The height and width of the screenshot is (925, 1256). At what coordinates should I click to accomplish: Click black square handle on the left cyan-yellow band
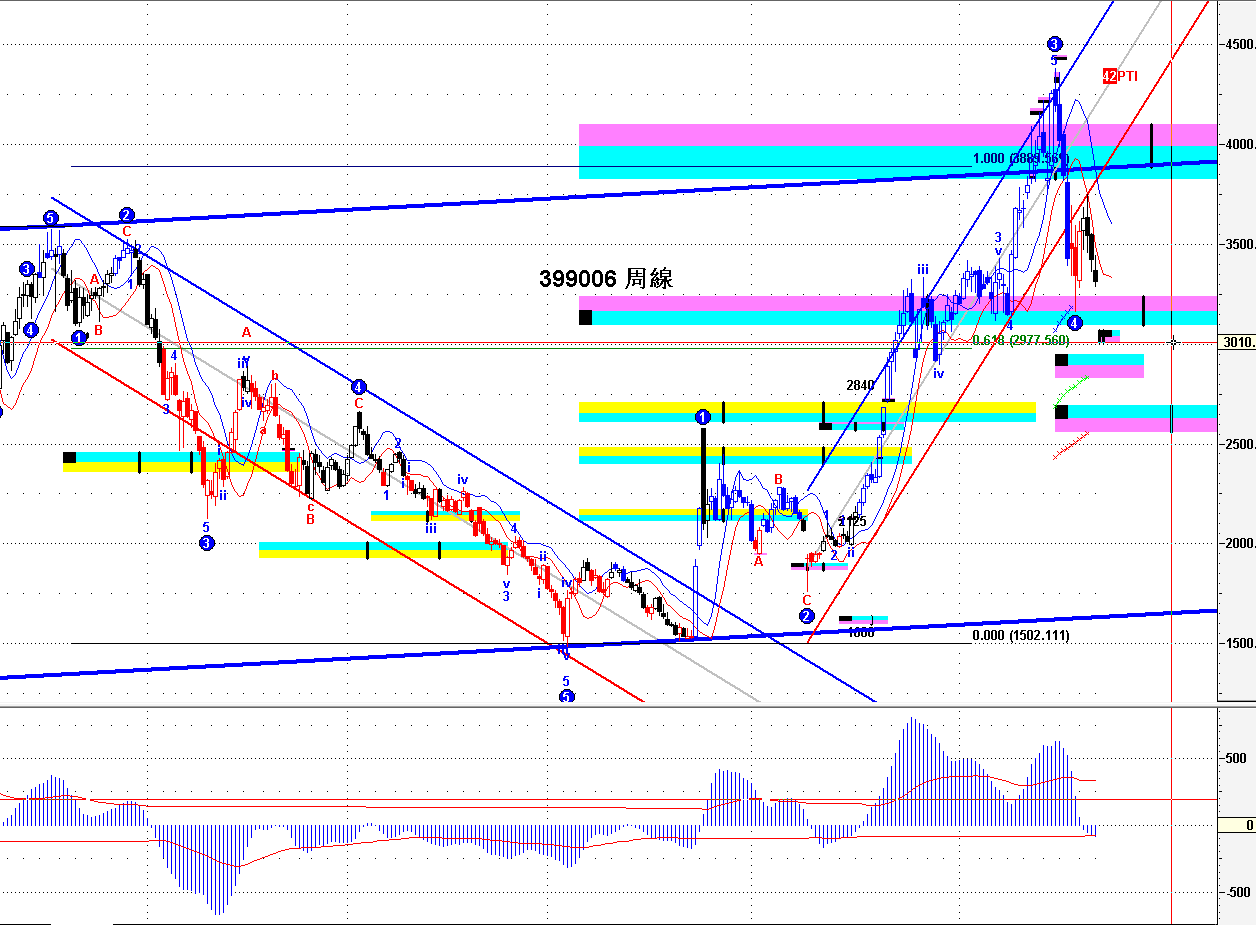(69, 458)
